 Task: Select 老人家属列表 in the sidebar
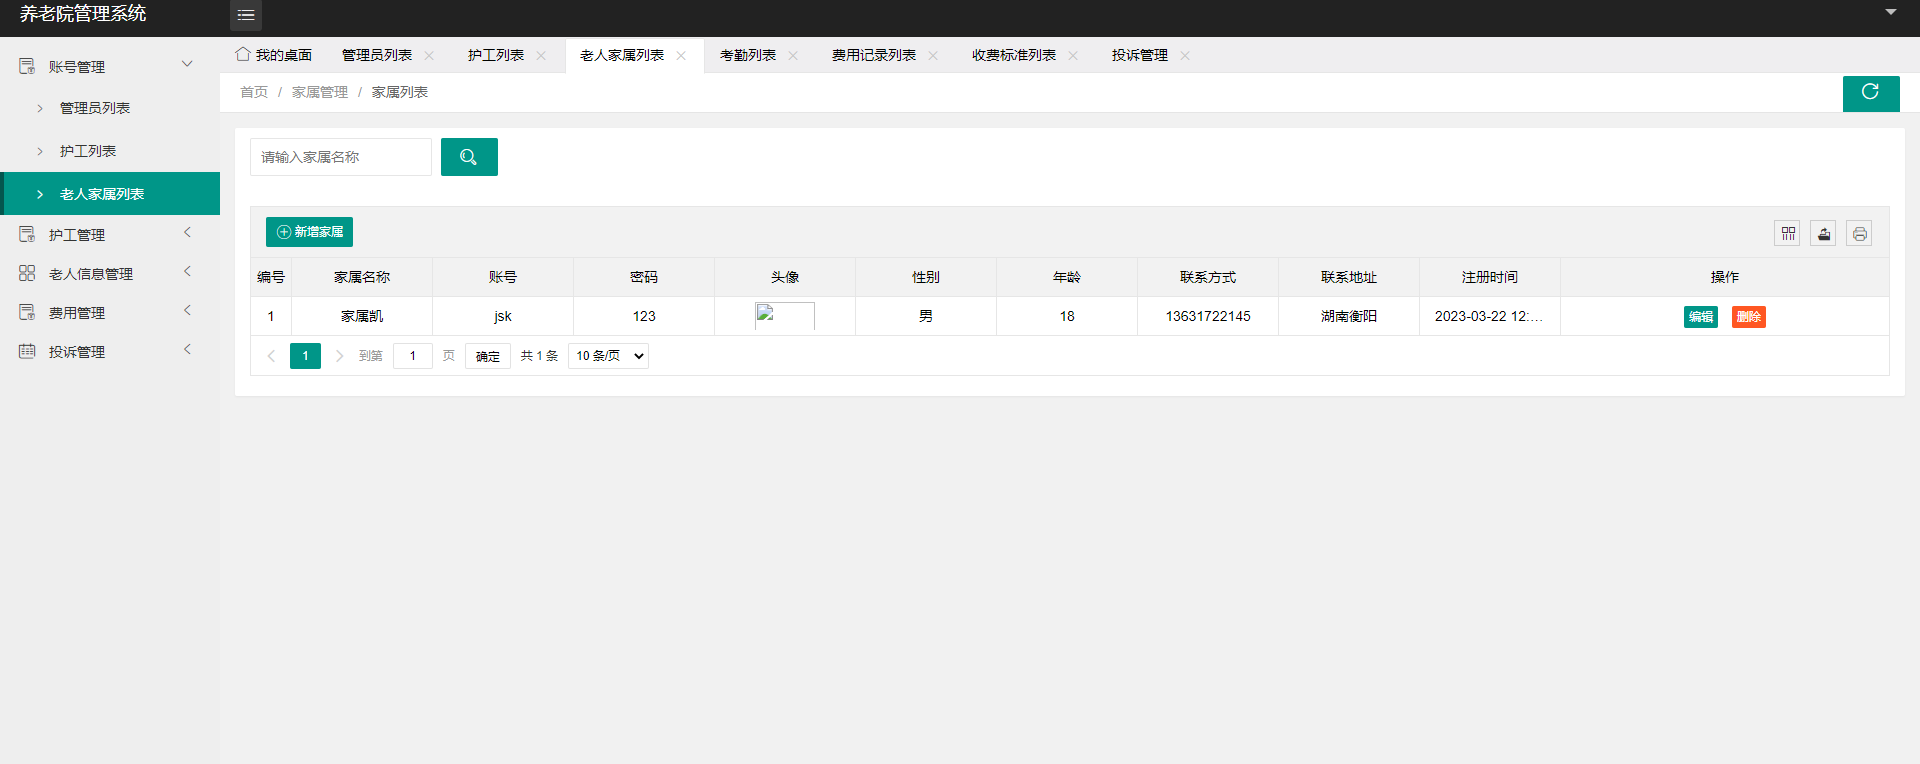(110, 194)
